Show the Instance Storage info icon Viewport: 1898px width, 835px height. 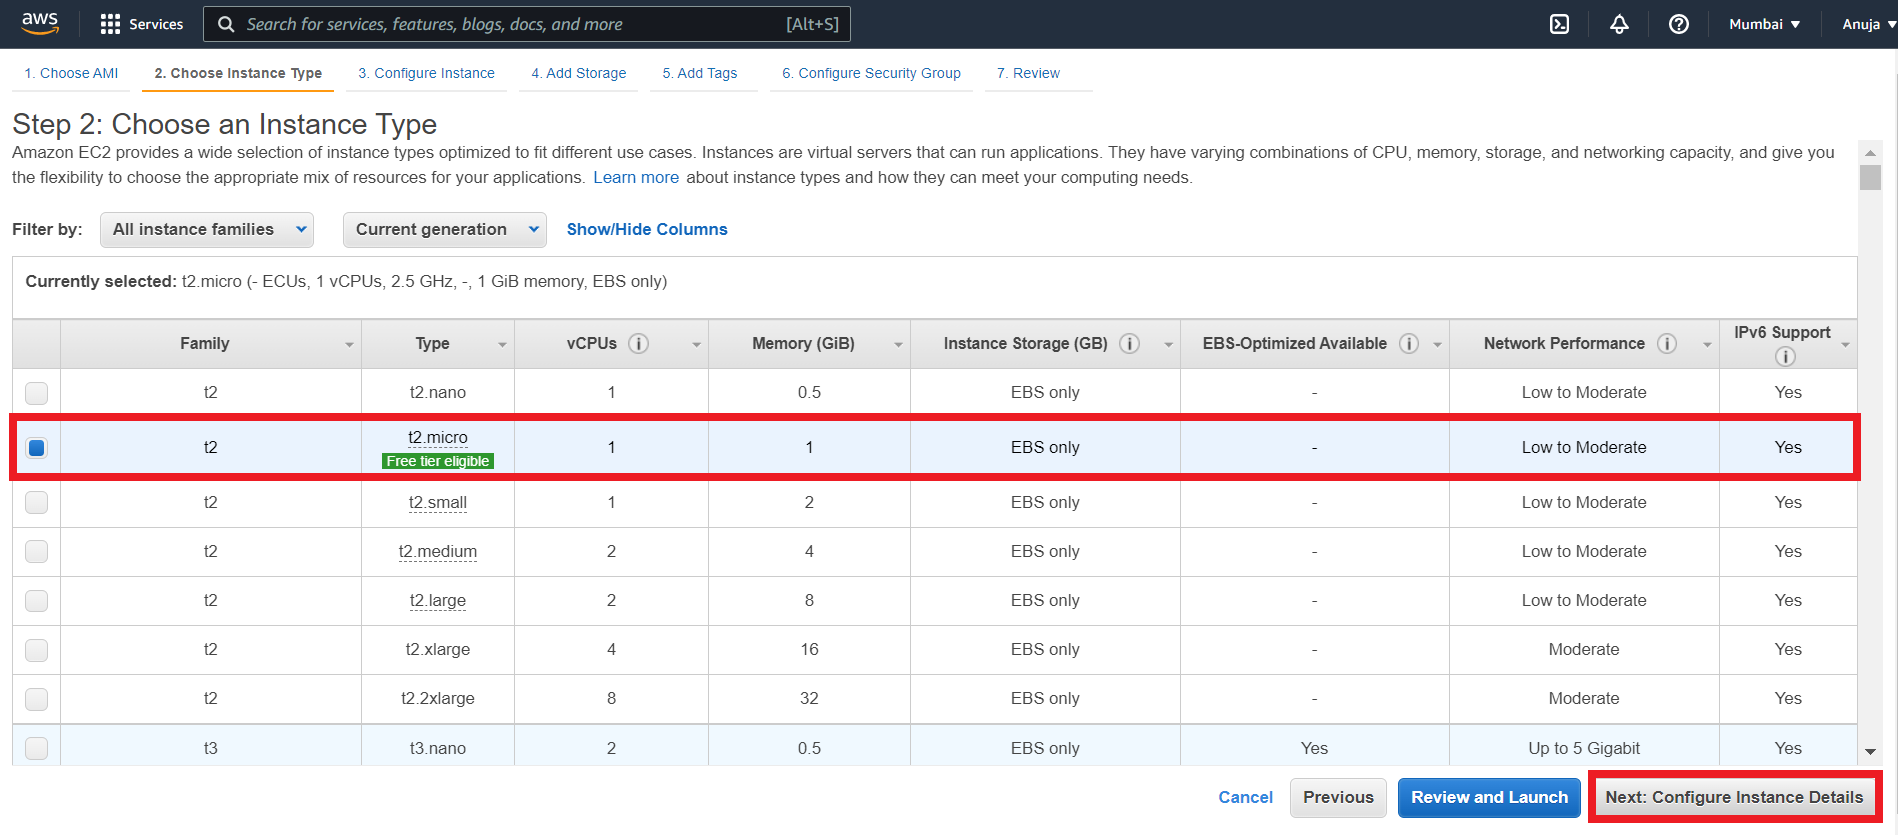pos(1129,343)
